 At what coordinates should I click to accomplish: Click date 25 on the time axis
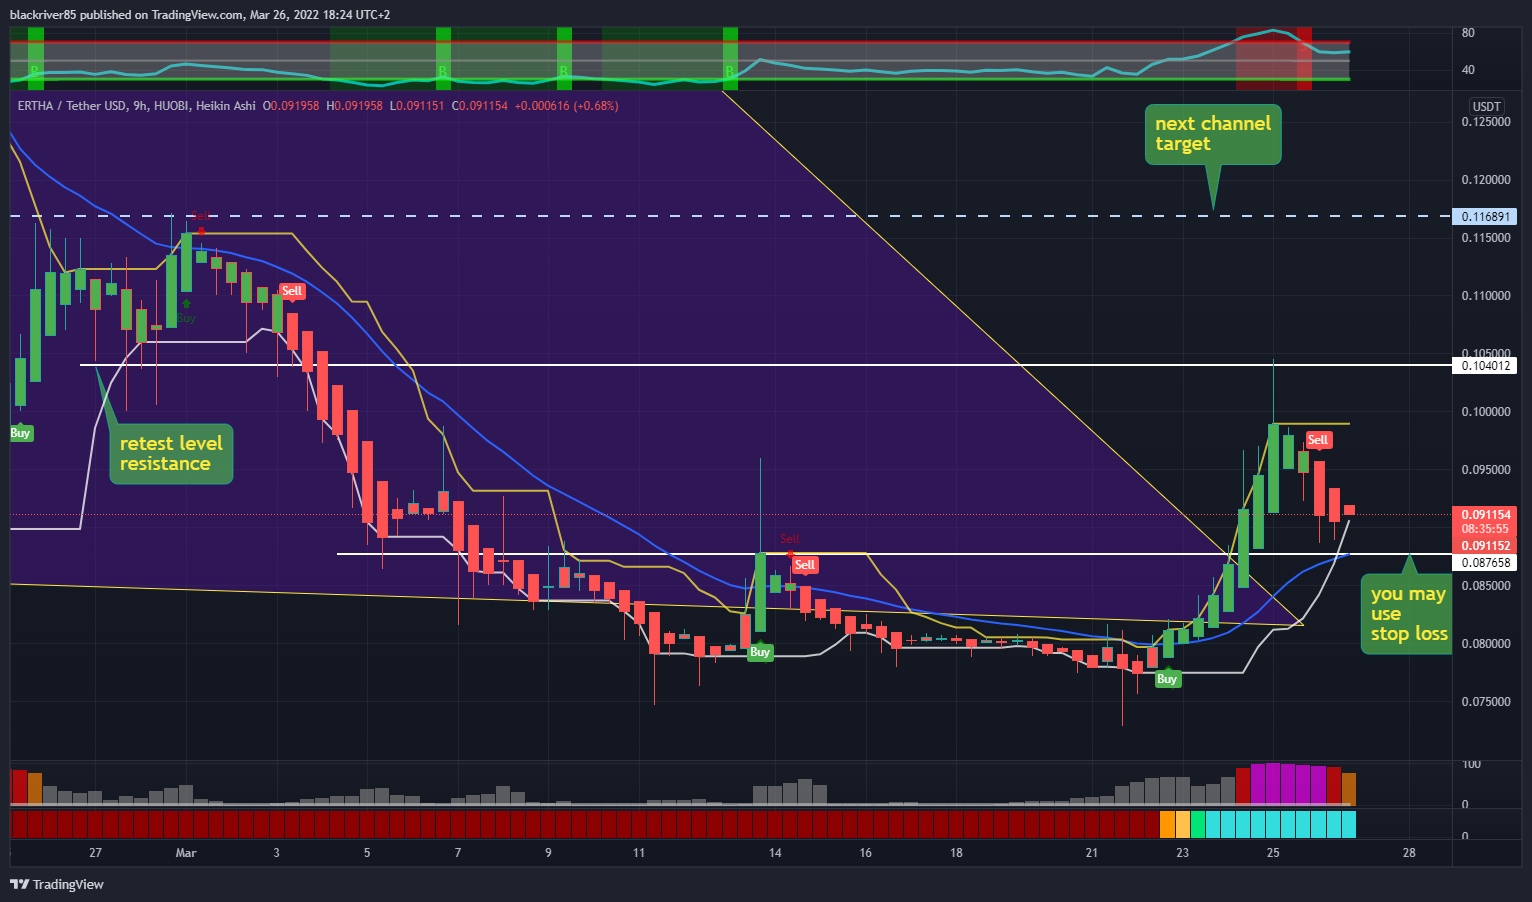point(1273,853)
